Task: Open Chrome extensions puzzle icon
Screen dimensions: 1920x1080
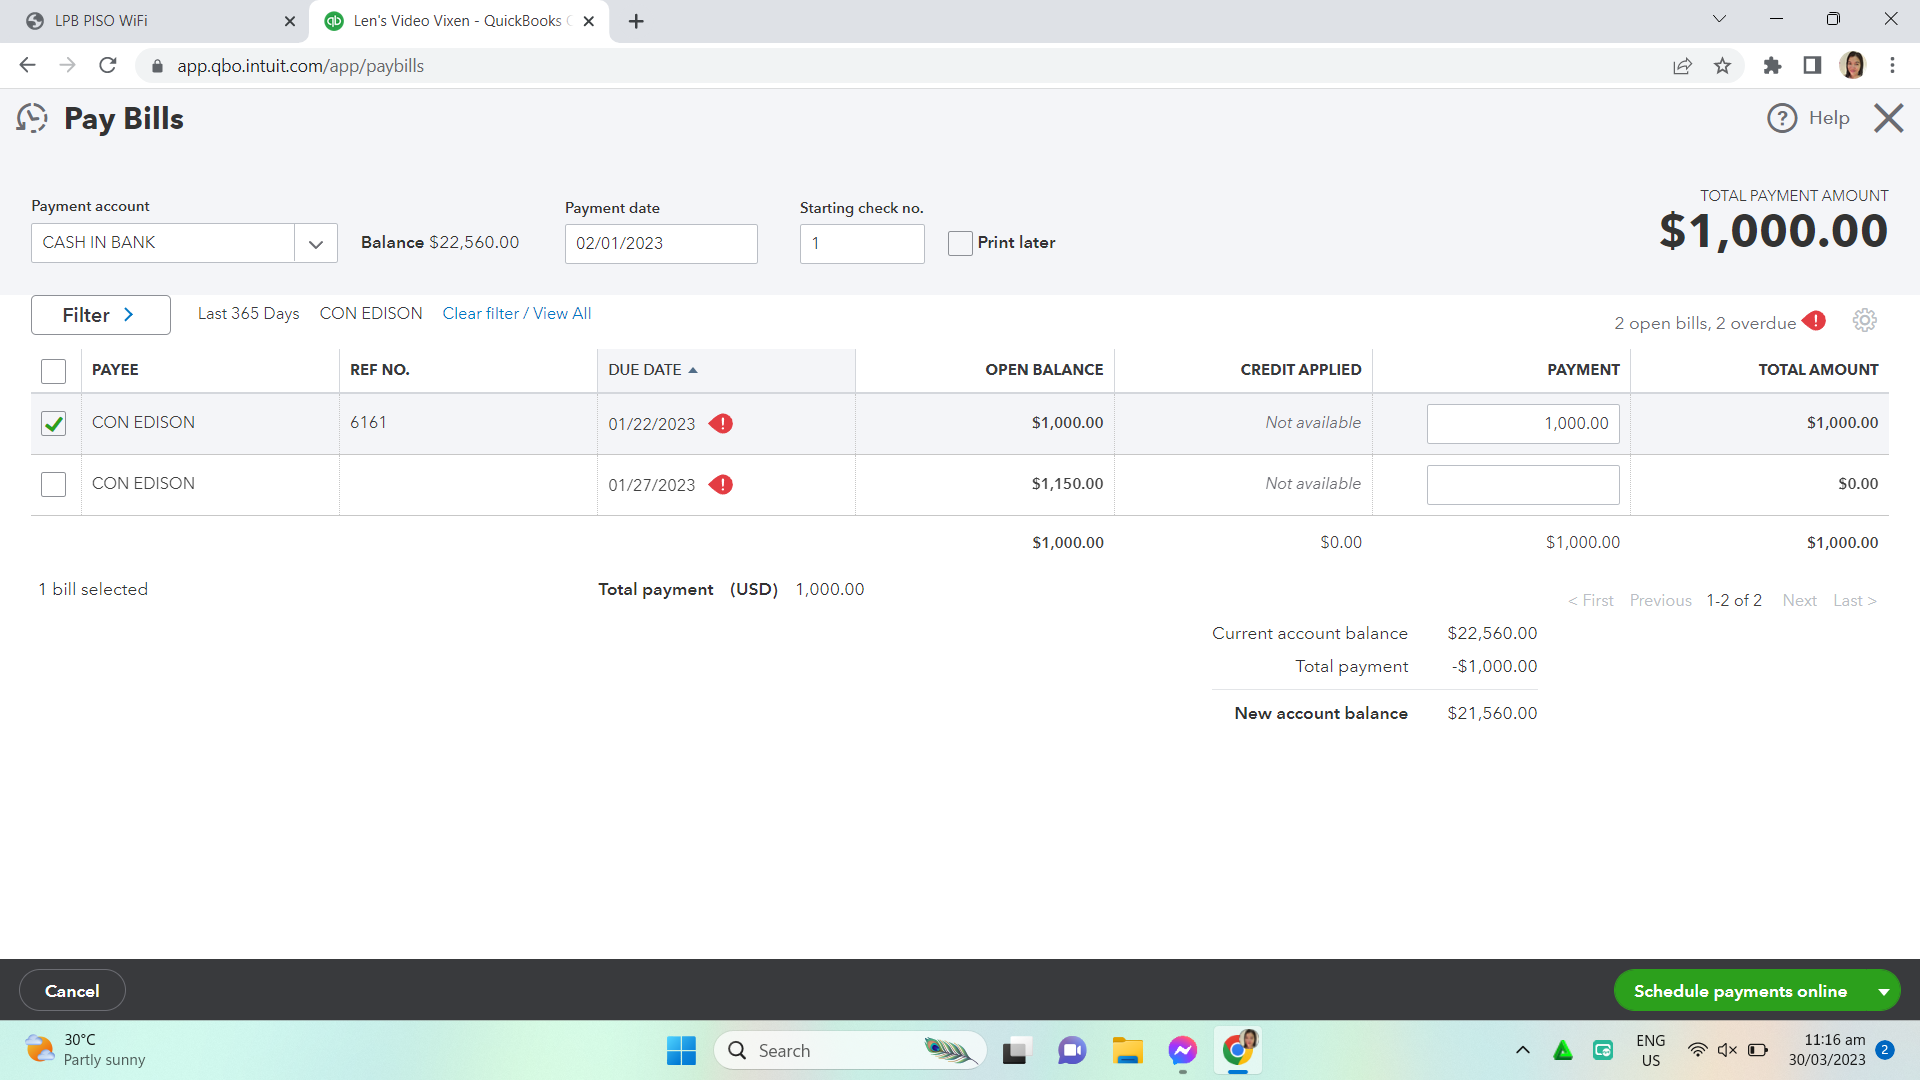Action: [x=1772, y=66]
